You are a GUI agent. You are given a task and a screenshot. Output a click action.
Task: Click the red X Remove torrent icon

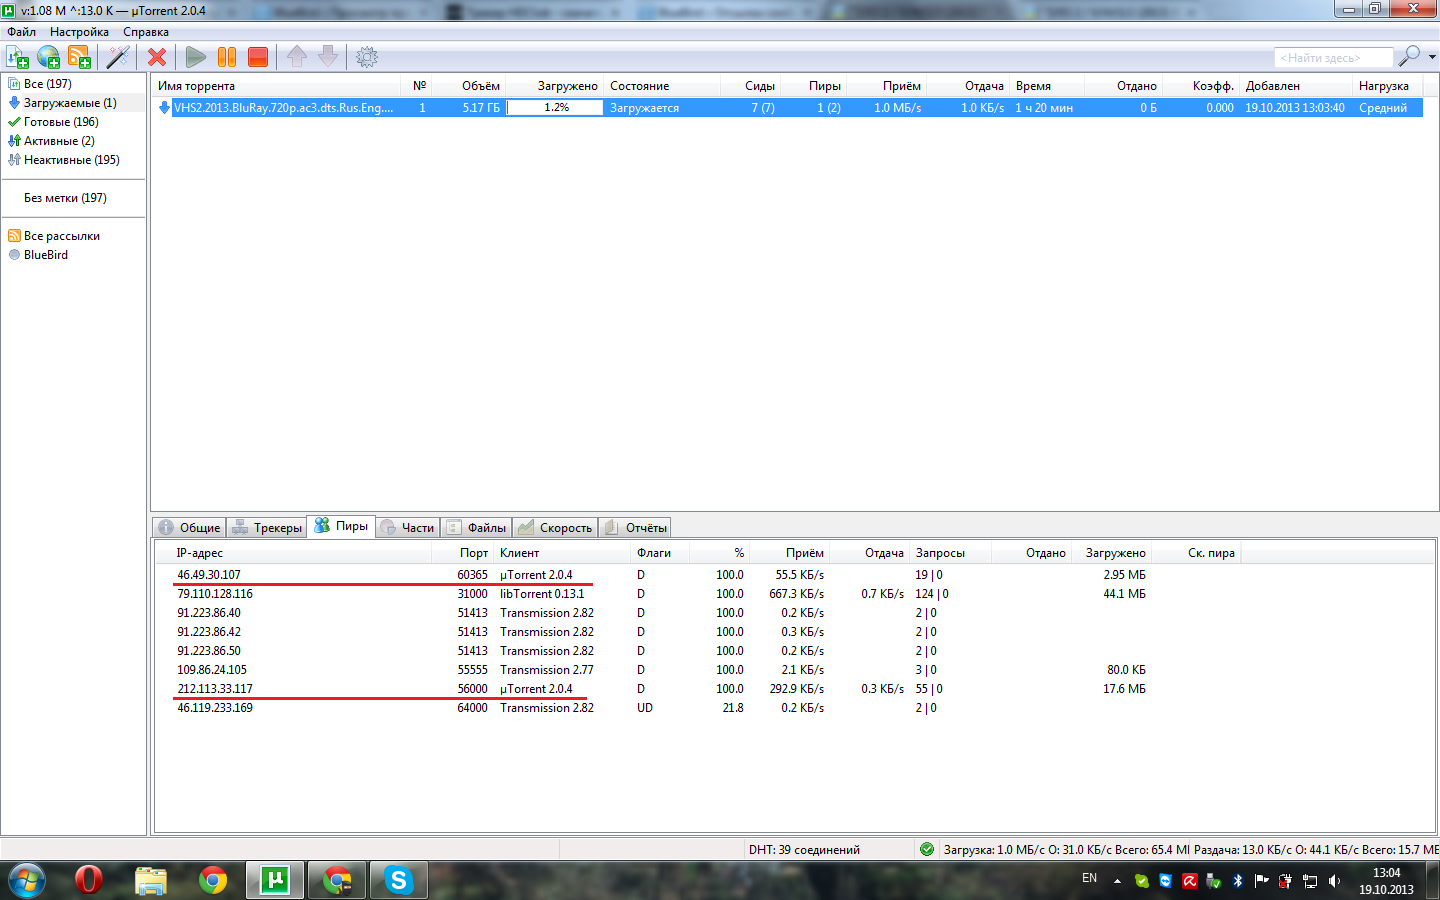coord(157,57)
